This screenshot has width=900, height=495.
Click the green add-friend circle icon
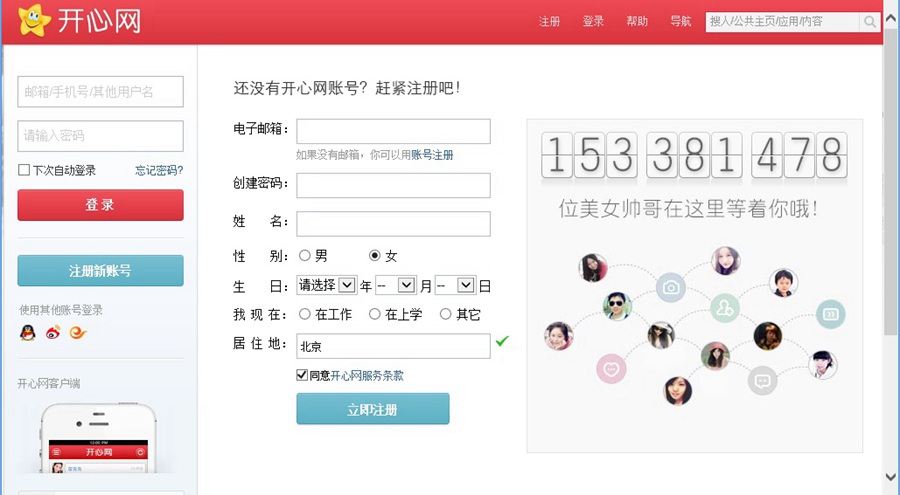pos(724,308)
